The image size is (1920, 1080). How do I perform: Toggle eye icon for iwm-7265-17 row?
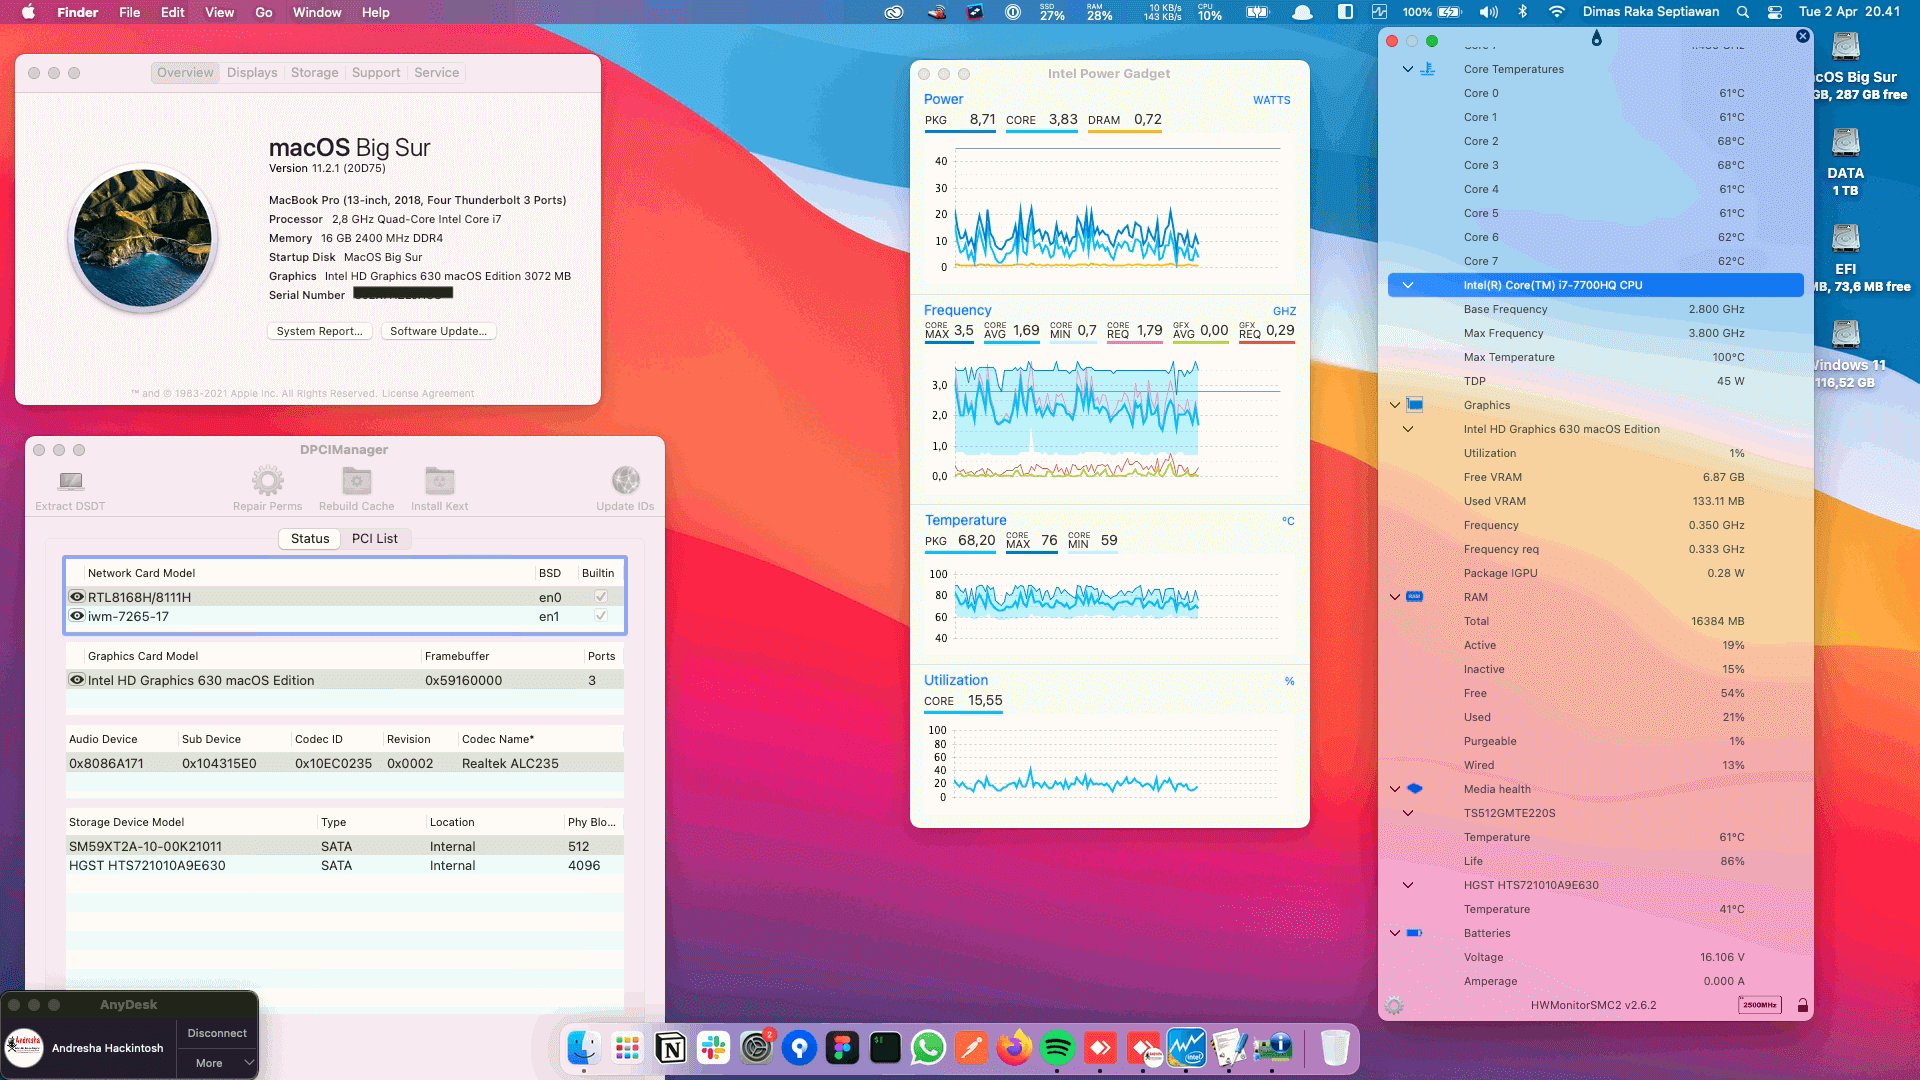[x=76, y=616]
